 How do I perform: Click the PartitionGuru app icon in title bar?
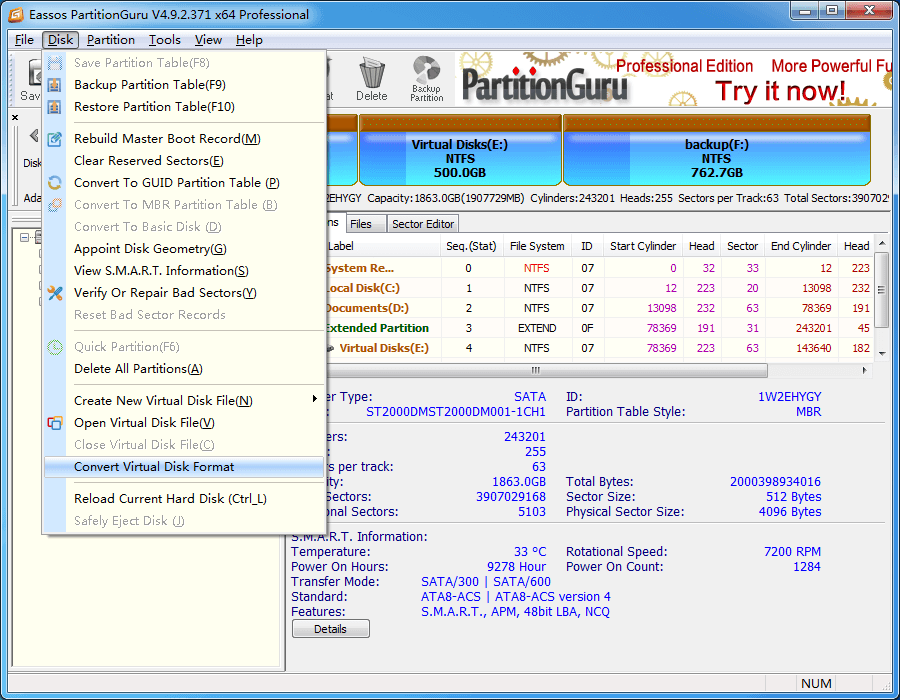click(16, 14)
